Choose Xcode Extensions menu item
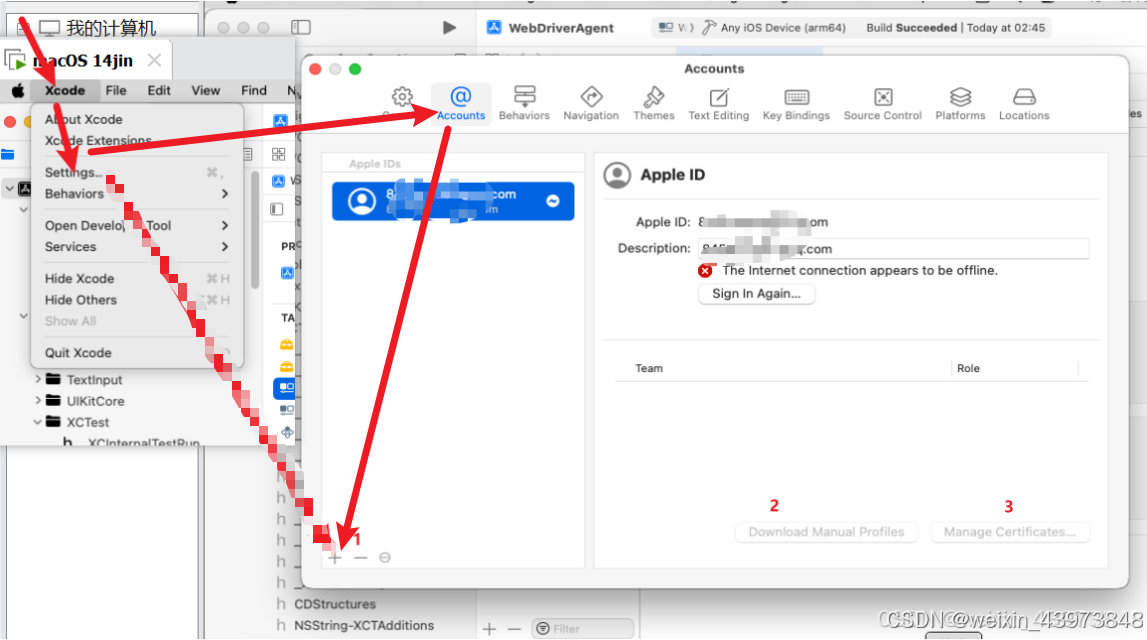This screenshot has width=1147, height=640. (137, 140)
